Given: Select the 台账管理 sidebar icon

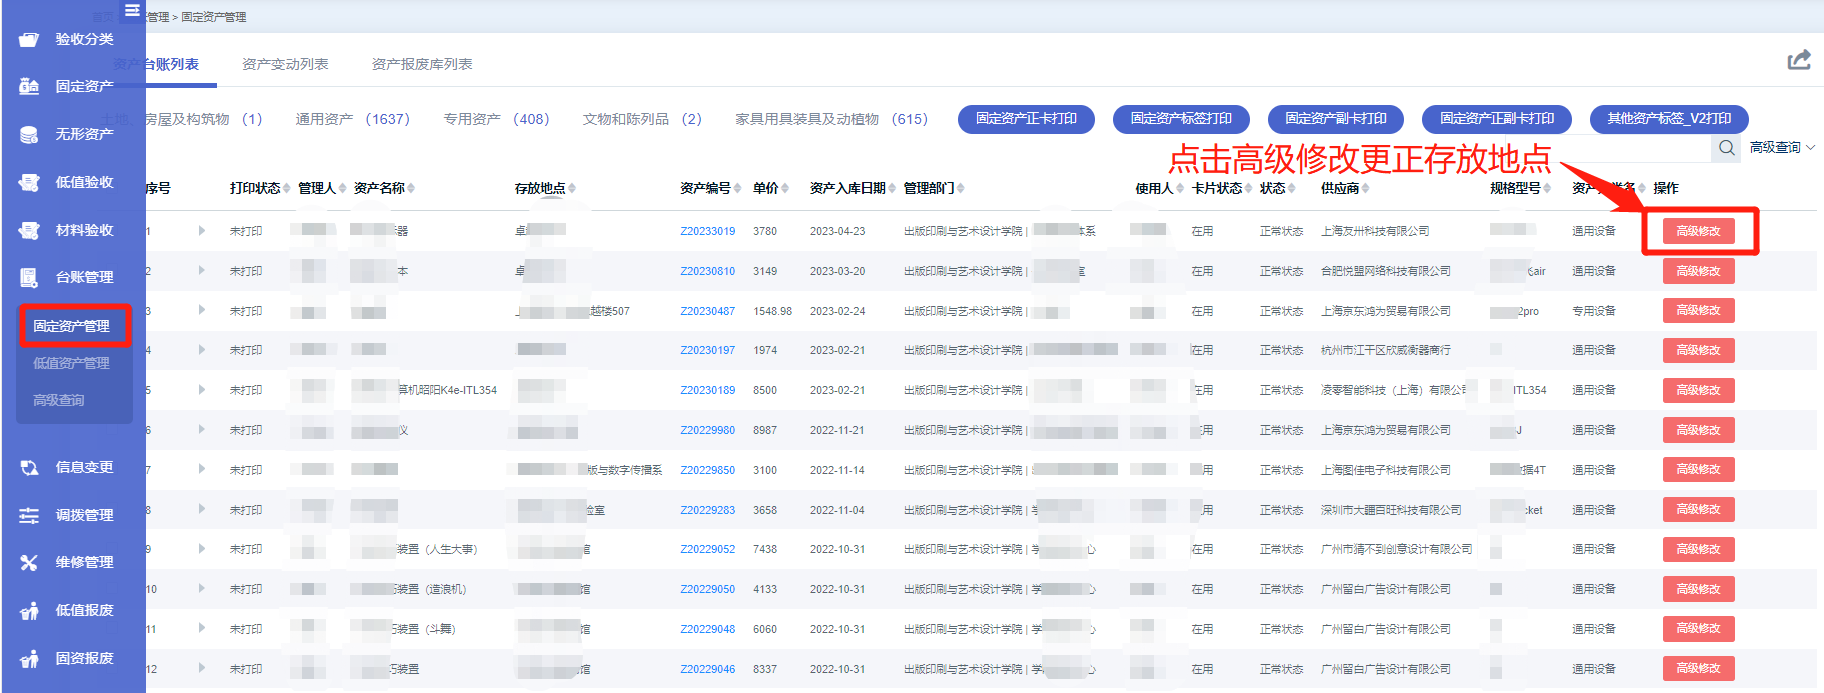Looking at the screenshot, I should [x=29, y=277].
